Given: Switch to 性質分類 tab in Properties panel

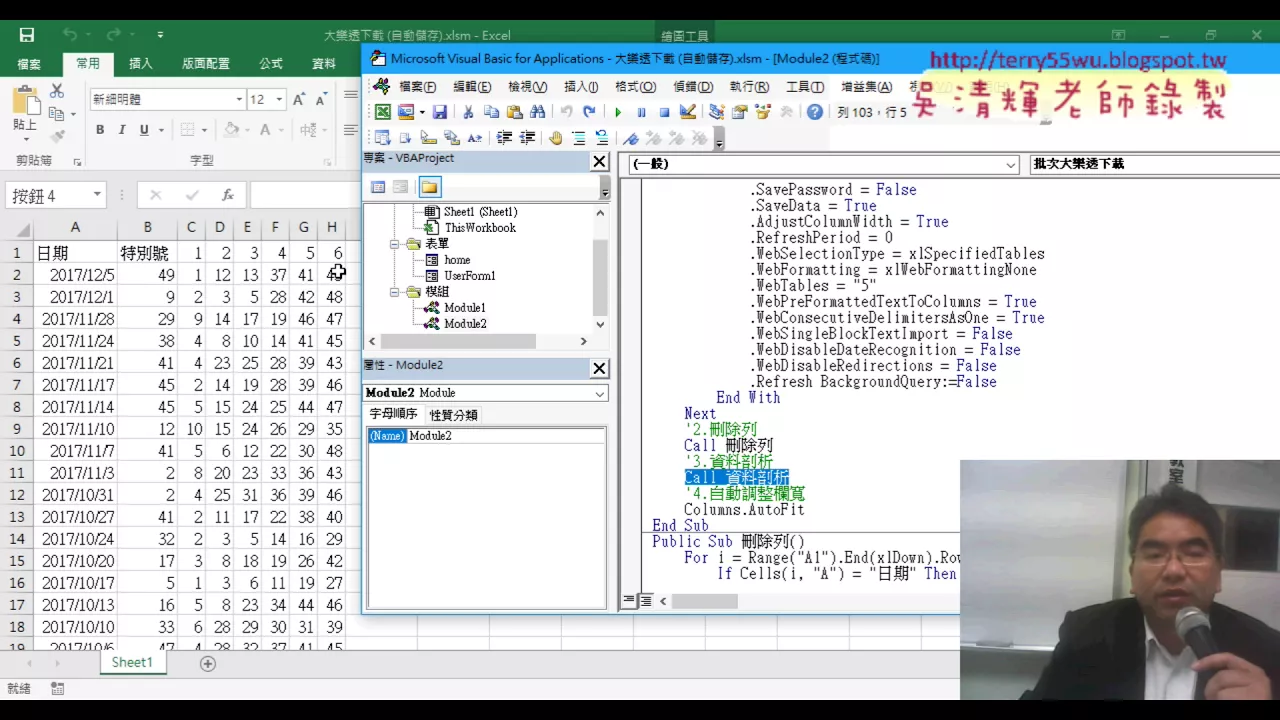Looking at the screenshot, I should coord(454,415).
